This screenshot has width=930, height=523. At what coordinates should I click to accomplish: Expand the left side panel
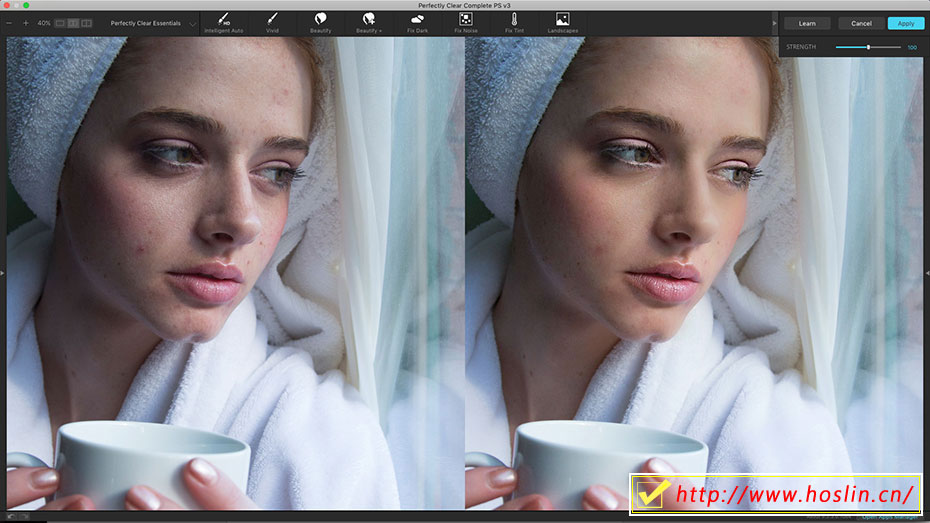(2, 273)
